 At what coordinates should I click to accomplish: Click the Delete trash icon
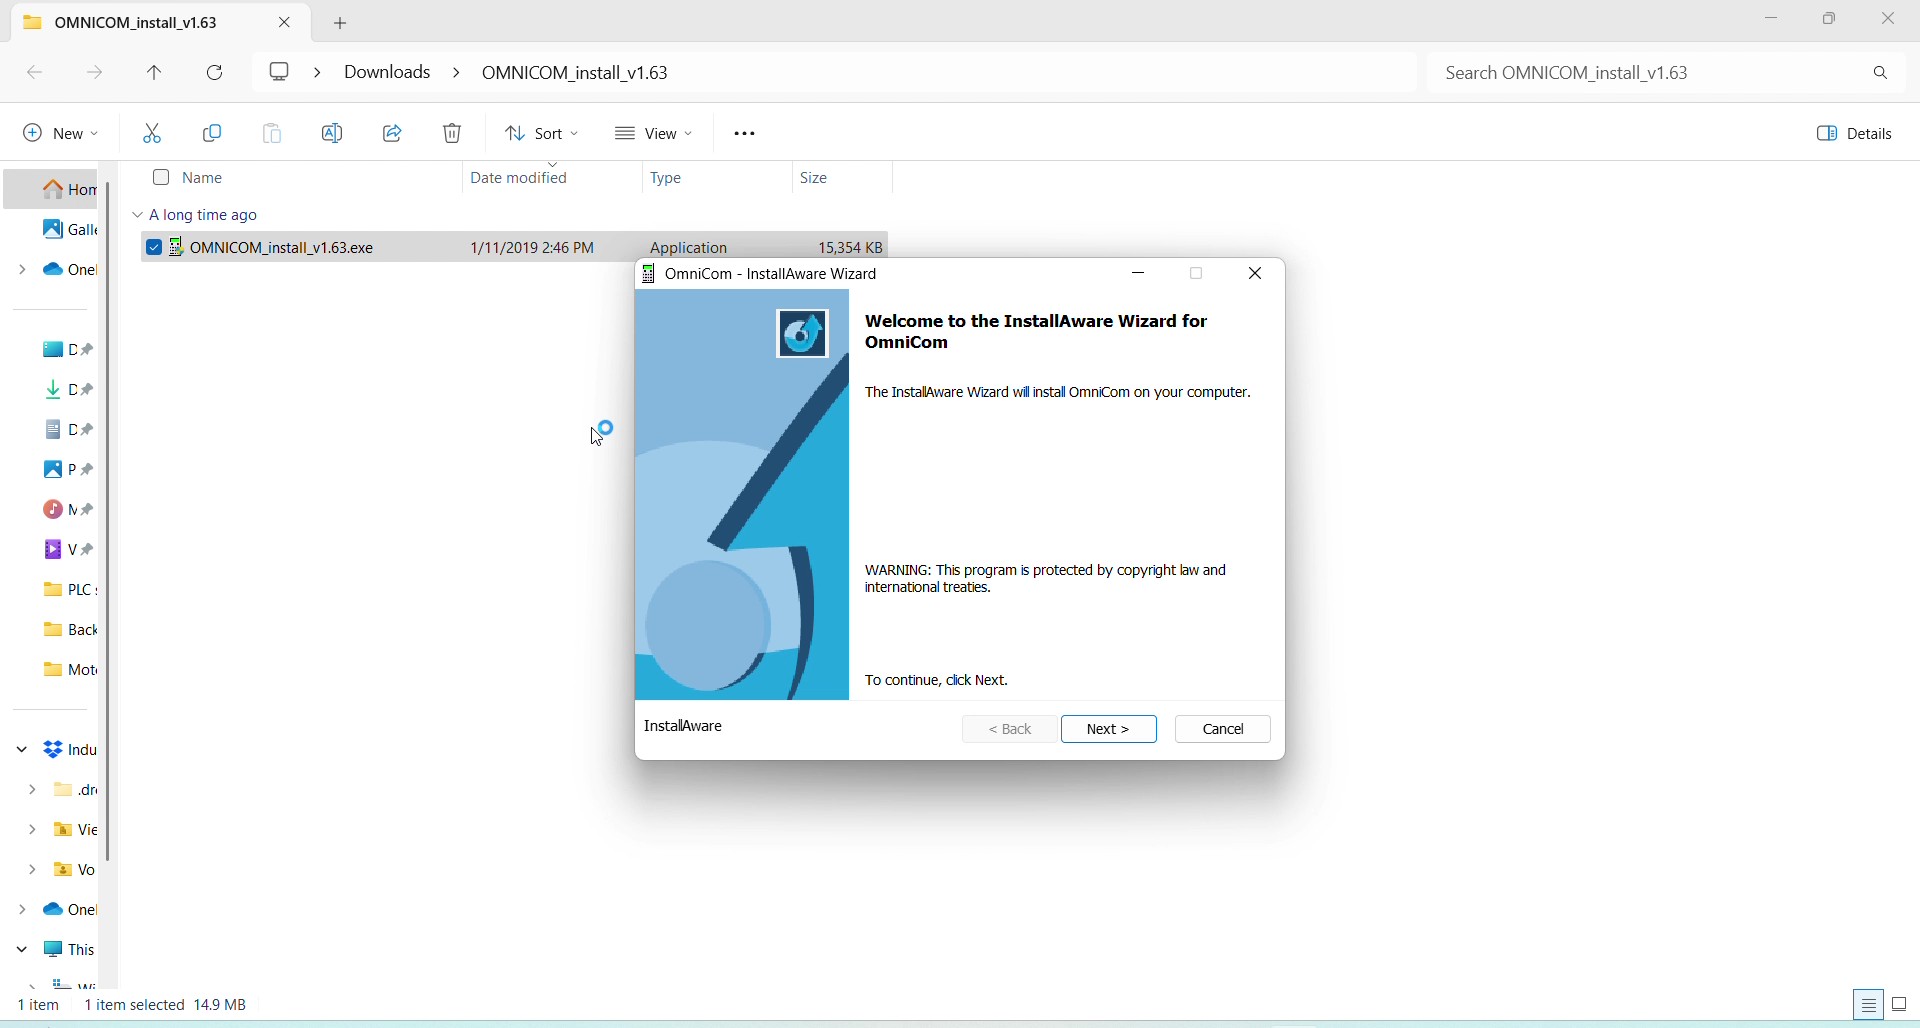454,134
